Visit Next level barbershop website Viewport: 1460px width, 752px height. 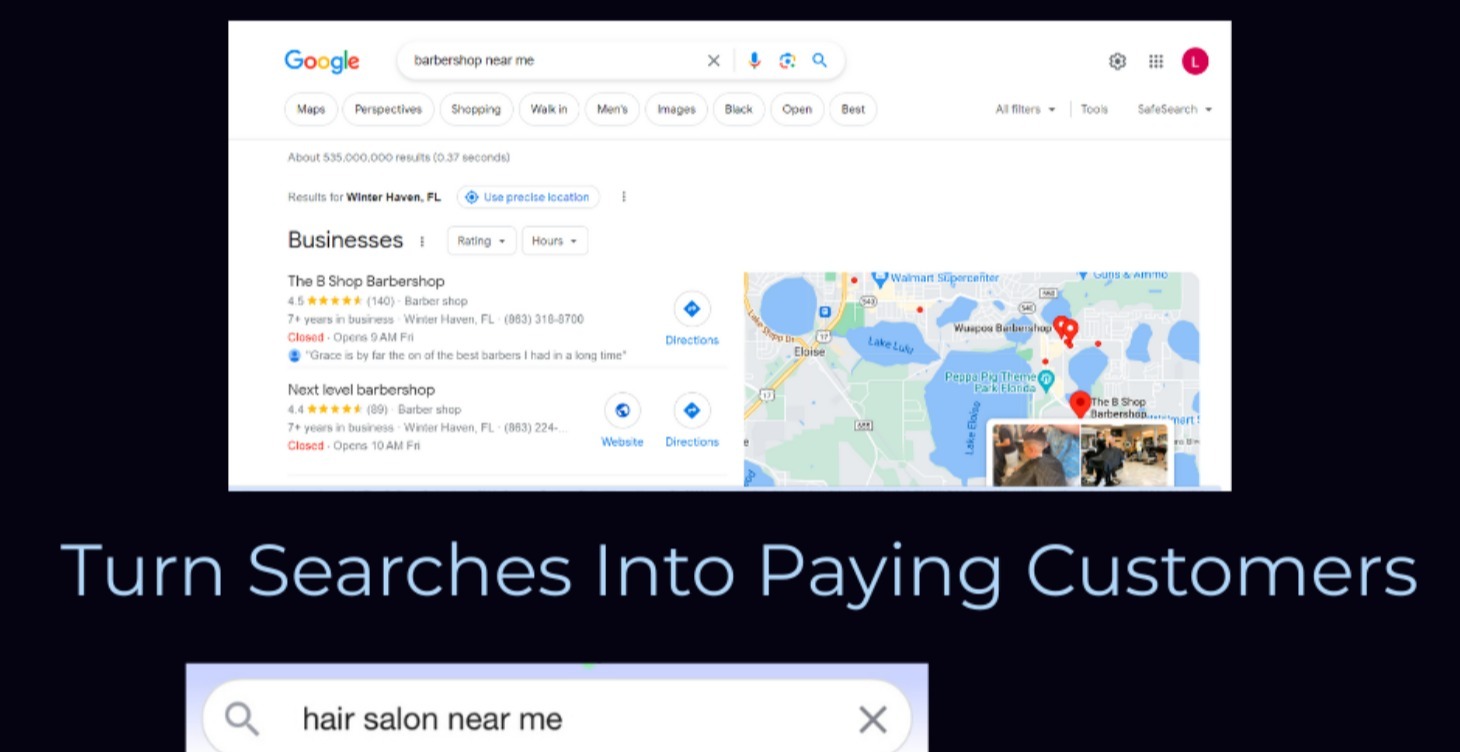point(622,421)
